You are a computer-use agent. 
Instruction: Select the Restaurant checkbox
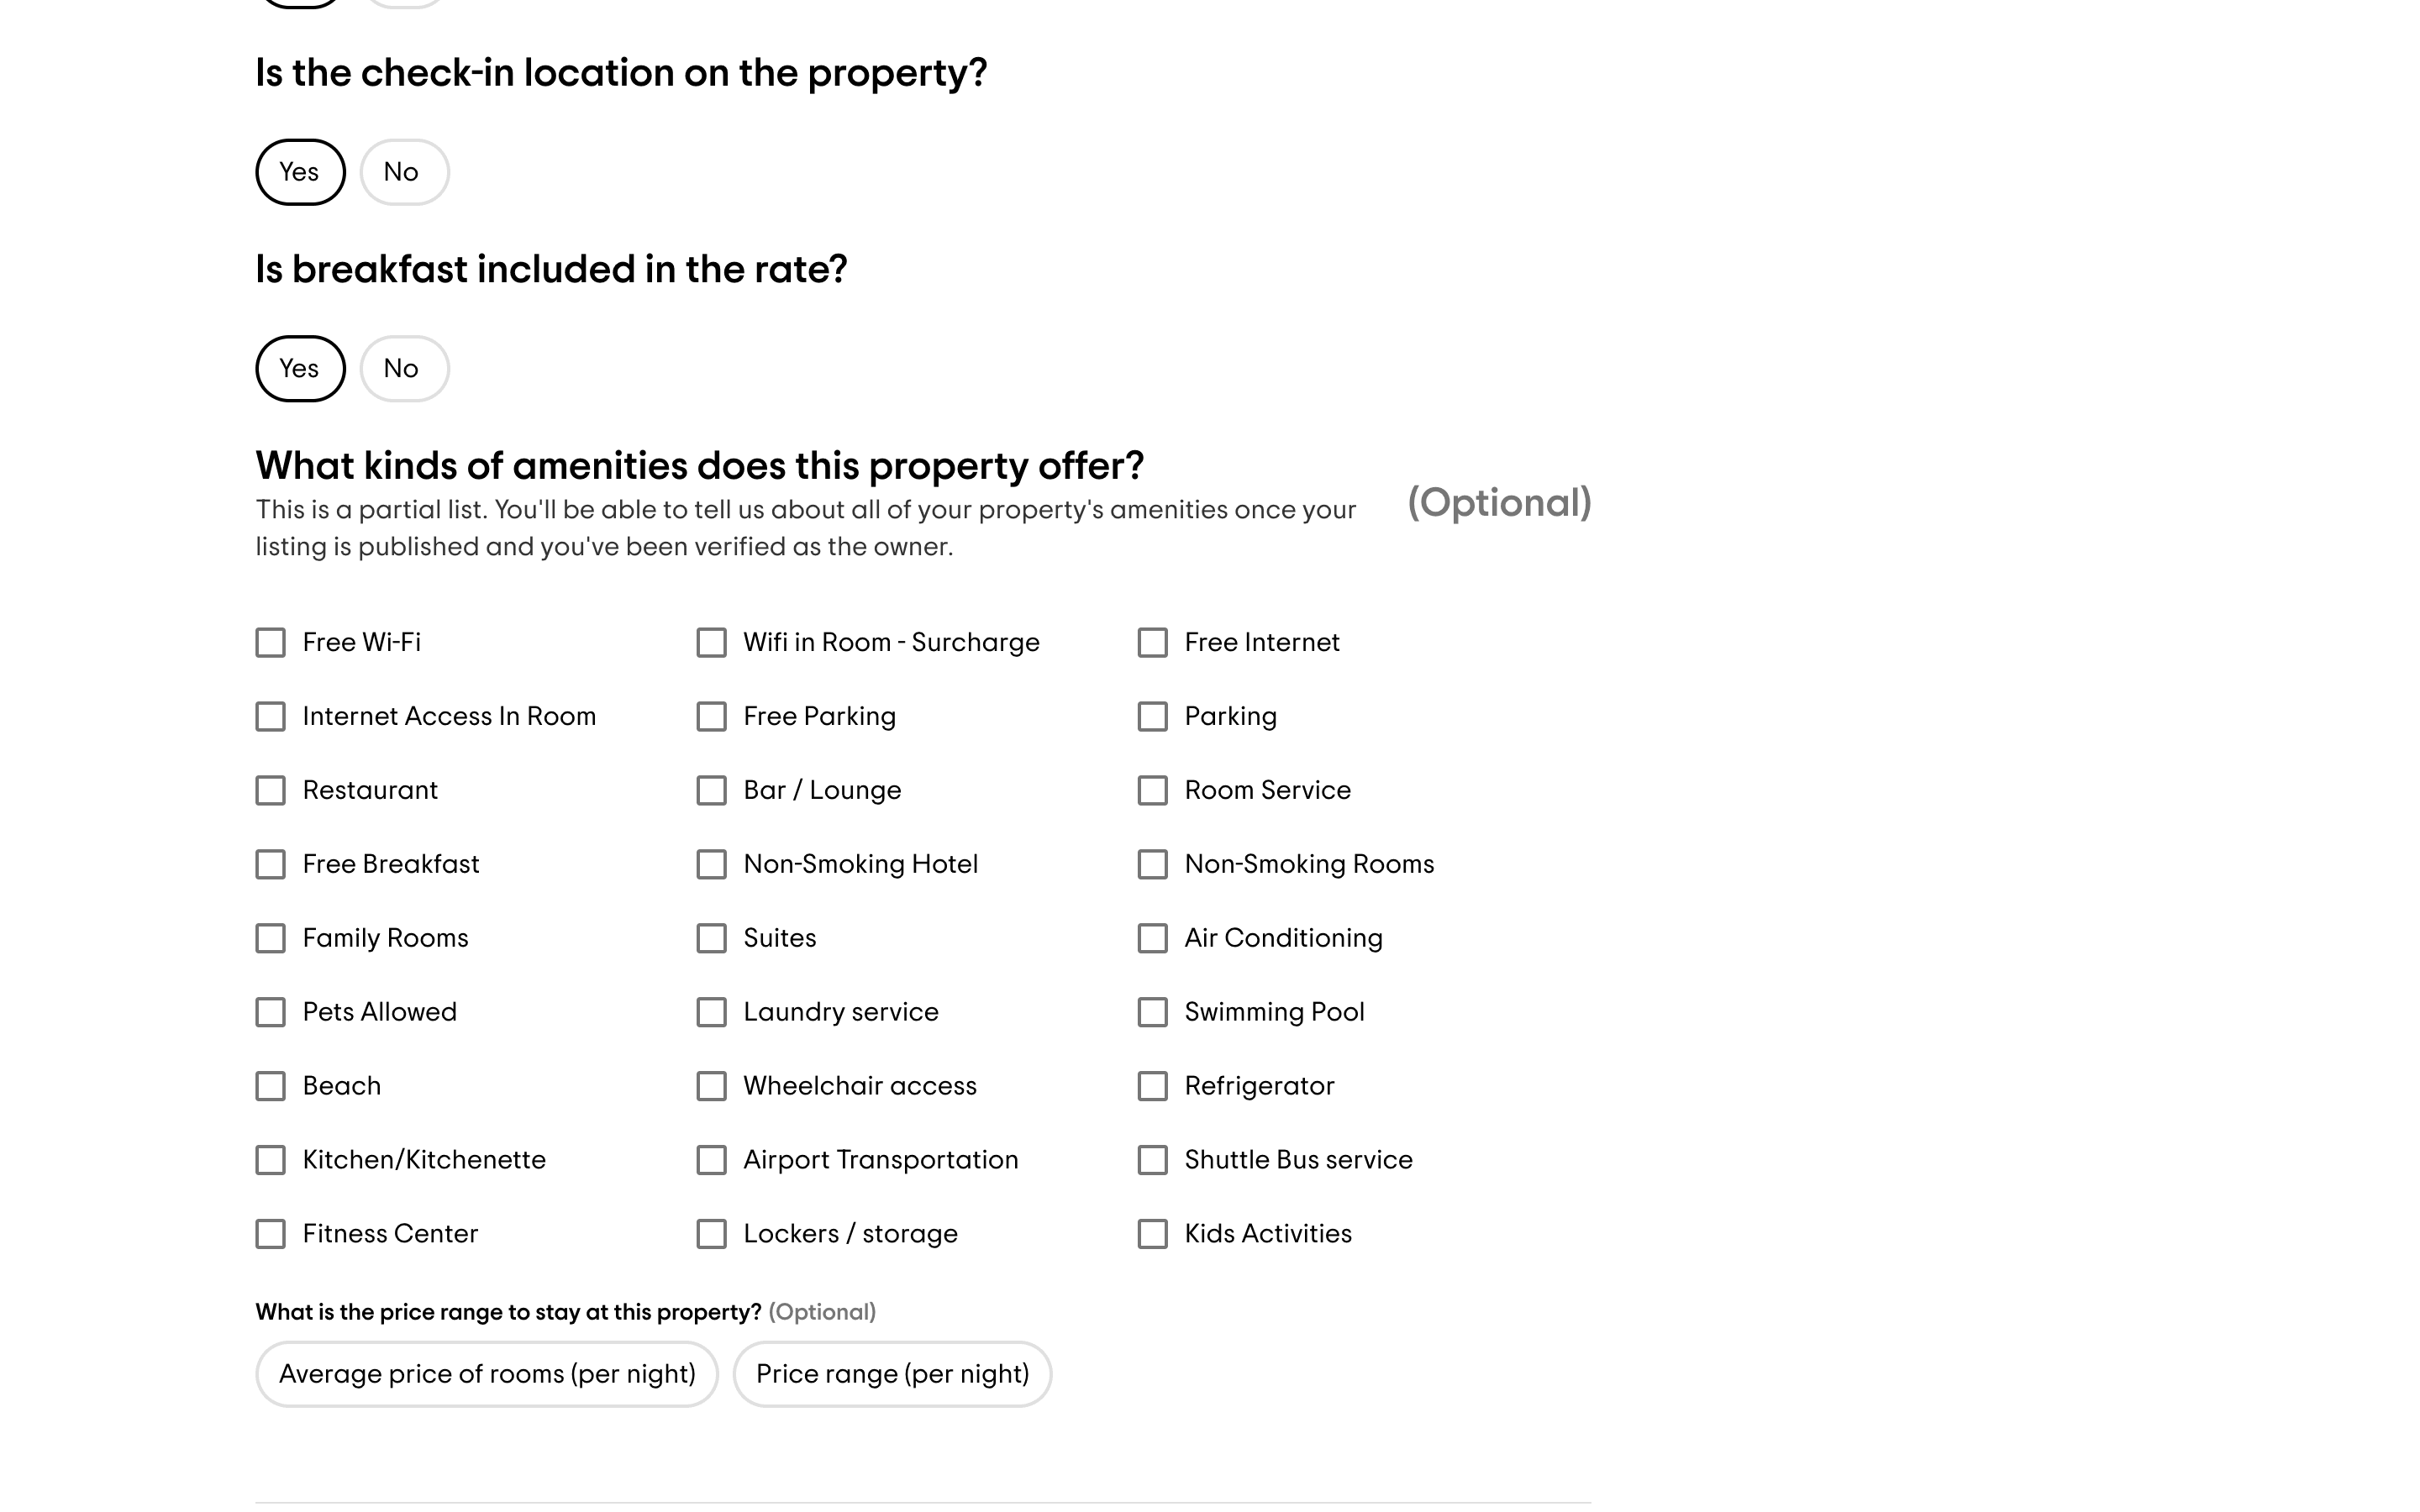[x=270, y=790]
